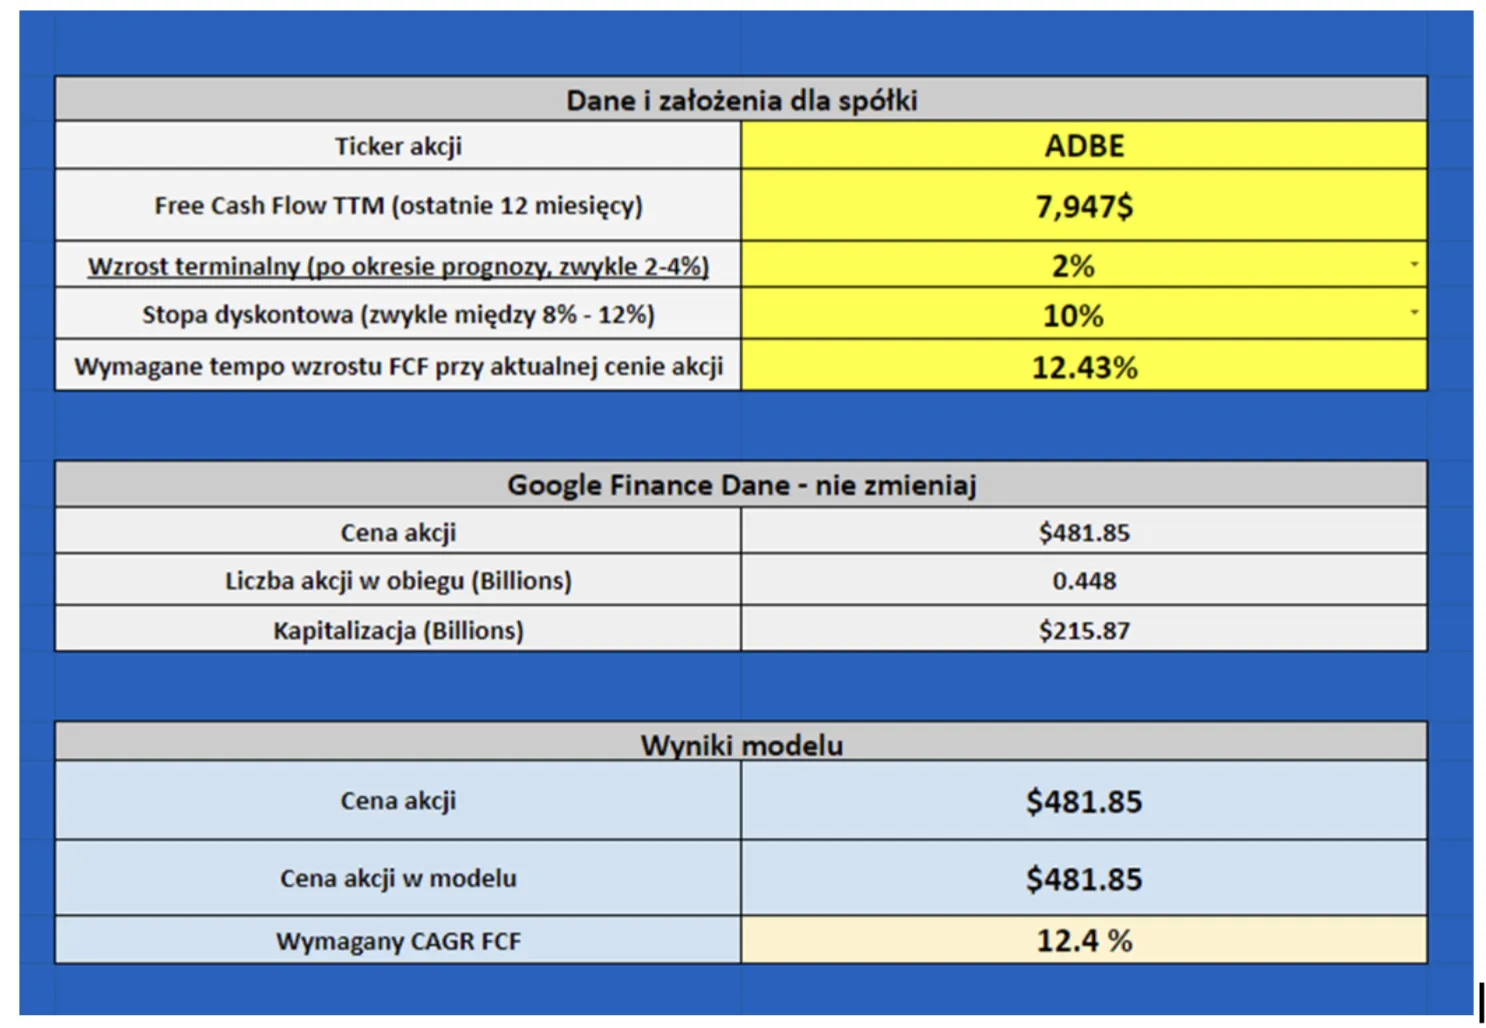Open the terminal growth 2% dropdown arrow

[1413, 265]
